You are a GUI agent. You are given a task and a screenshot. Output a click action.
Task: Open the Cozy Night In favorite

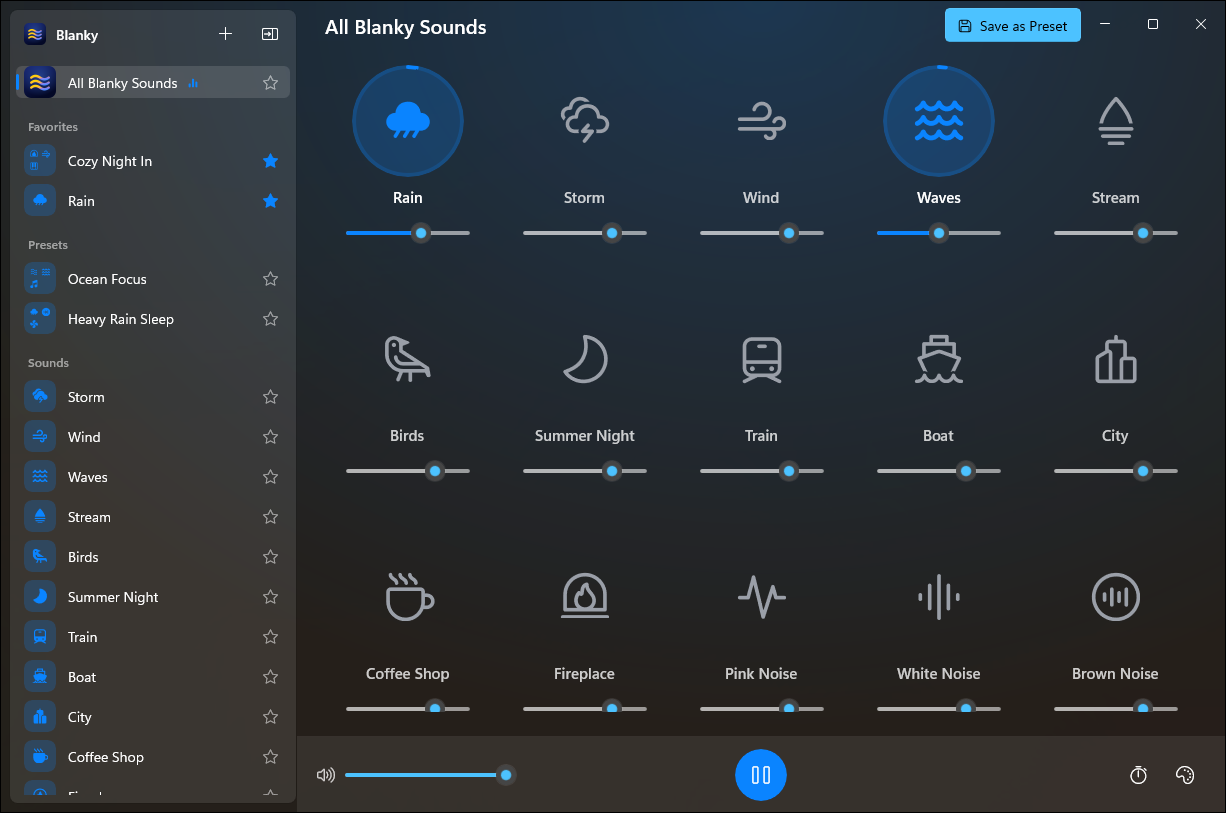[153, 161]
